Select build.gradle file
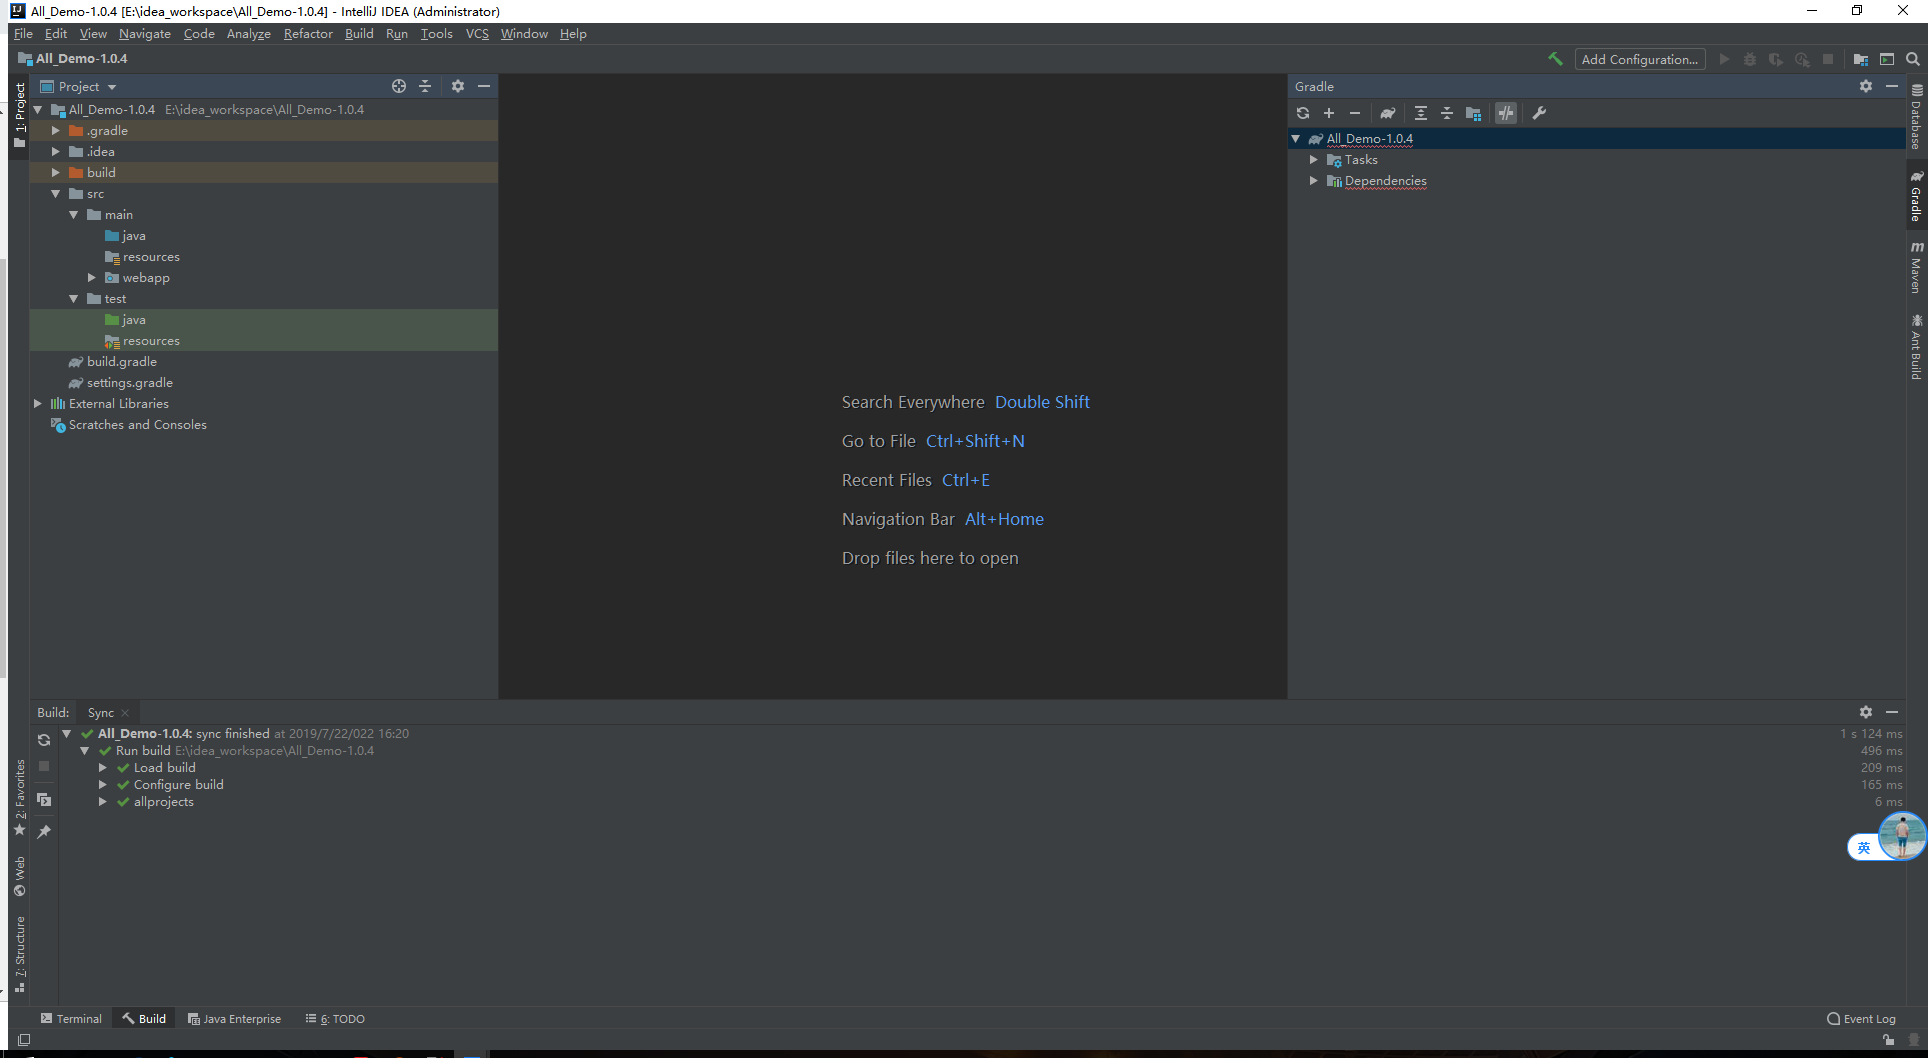Image resolution: width=1928 pixels, height=1058 pixels. [x=112, y=362]
